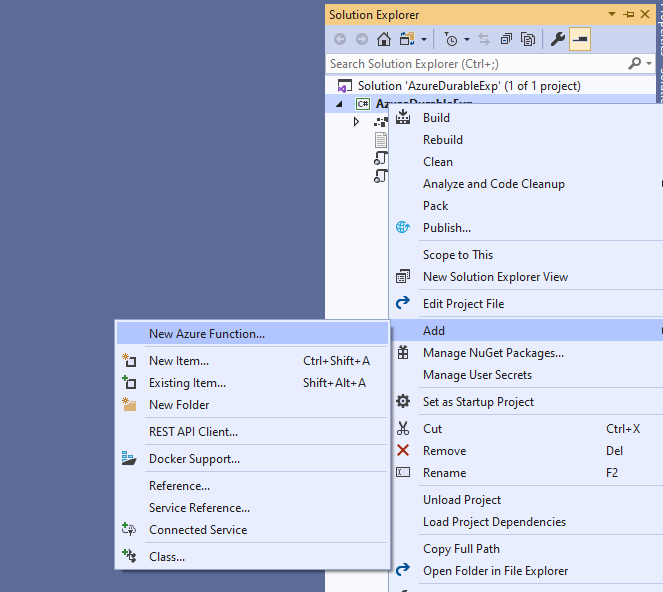663x592 pixels.
Task: Click the red X Remove icon
Action: tap(403, 450)
